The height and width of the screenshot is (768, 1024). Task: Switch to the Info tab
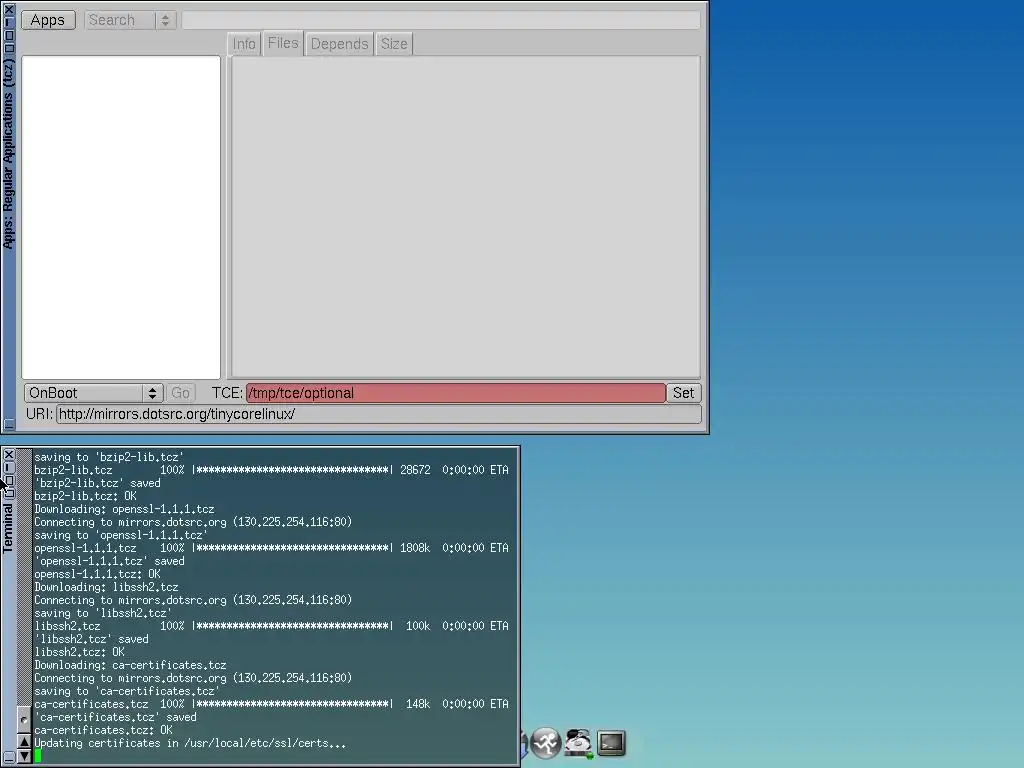pyautogui.click(x=244, y=44)
